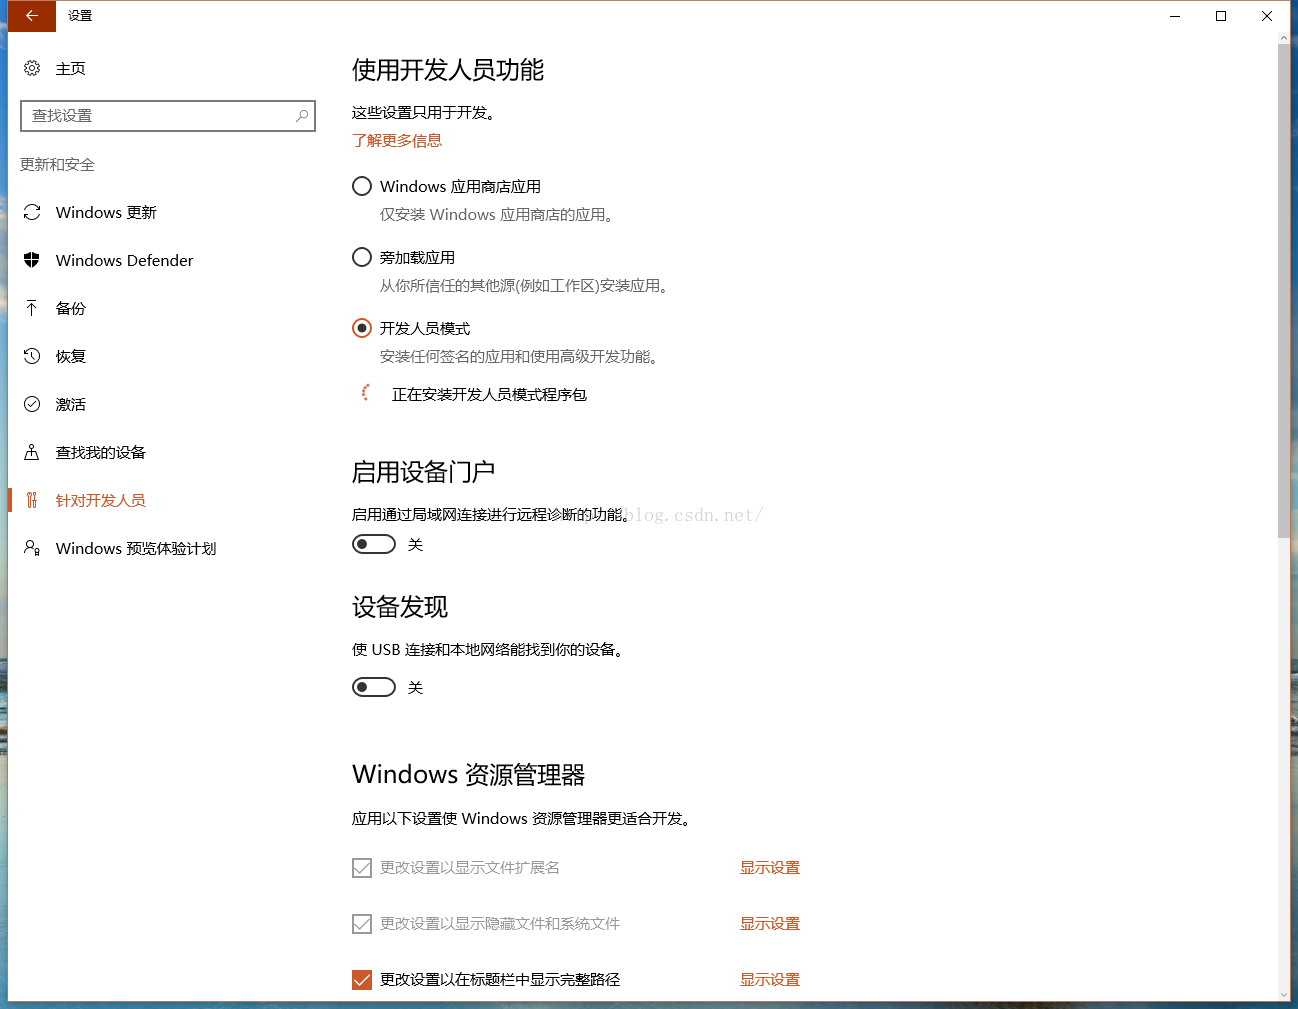Minimize the 设置 window
1298x1009 pixels.
1175,16
